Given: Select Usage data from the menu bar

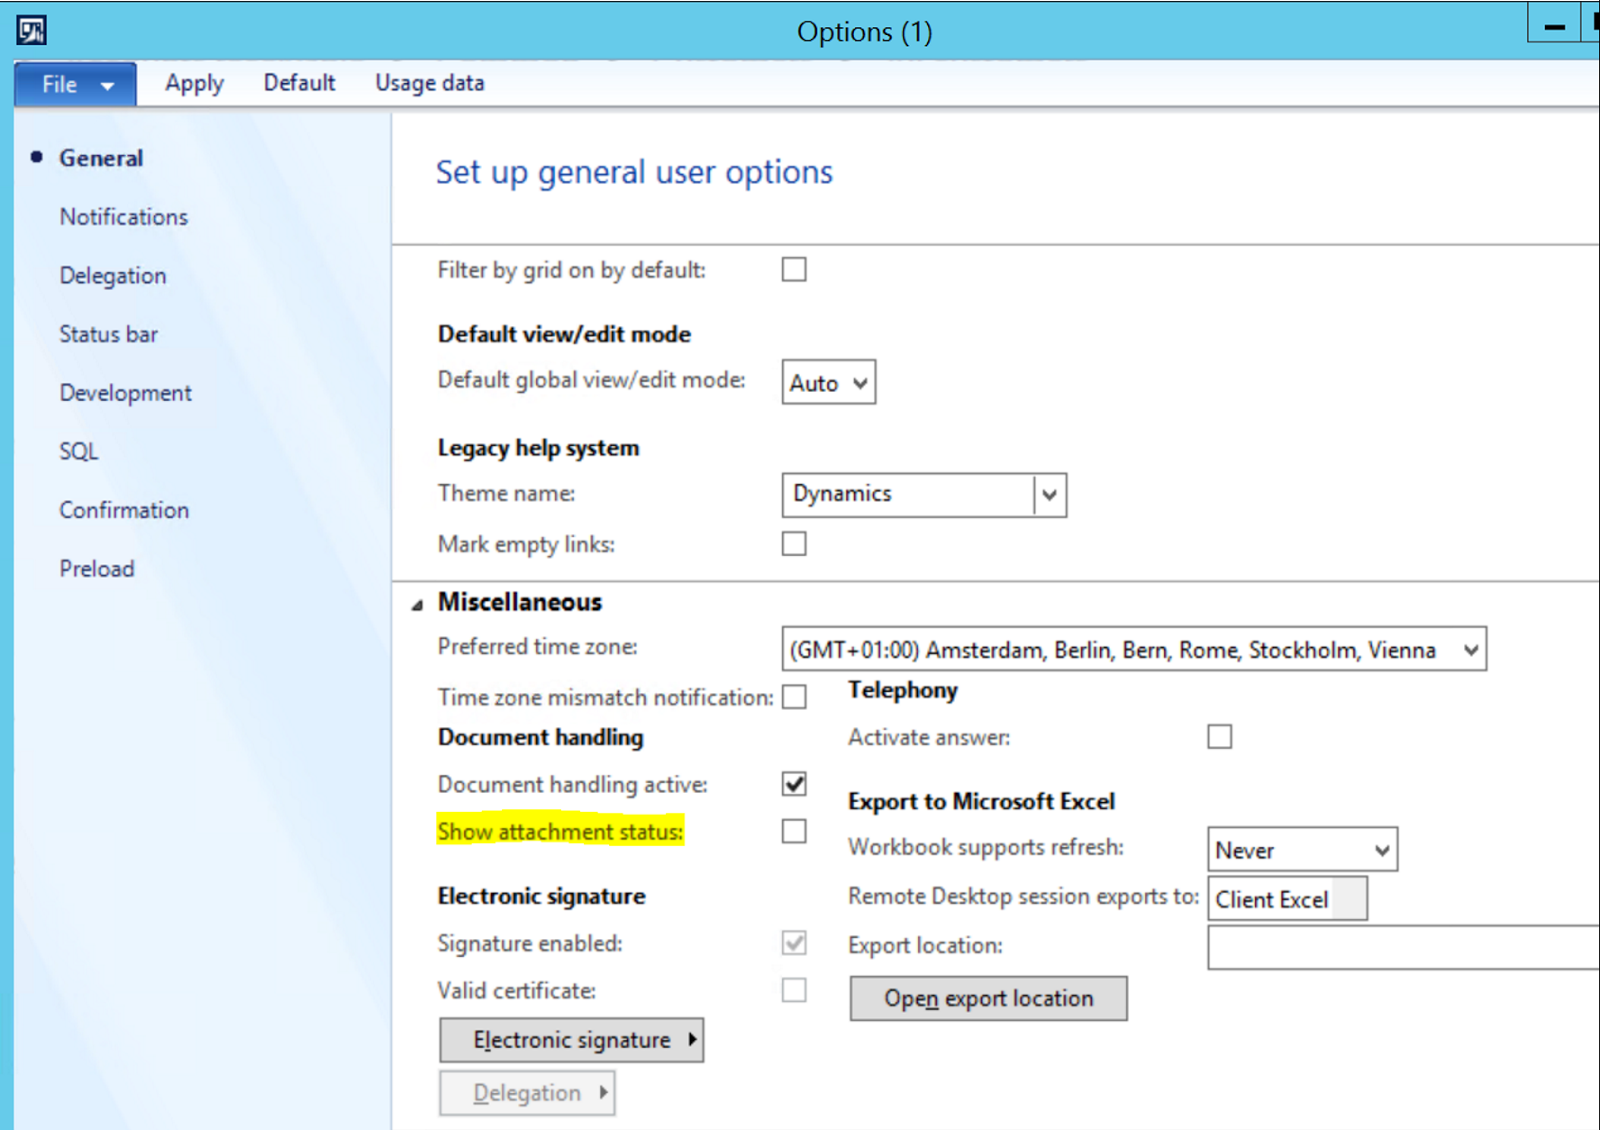Looking at the screenshot, I should [428, 83].
